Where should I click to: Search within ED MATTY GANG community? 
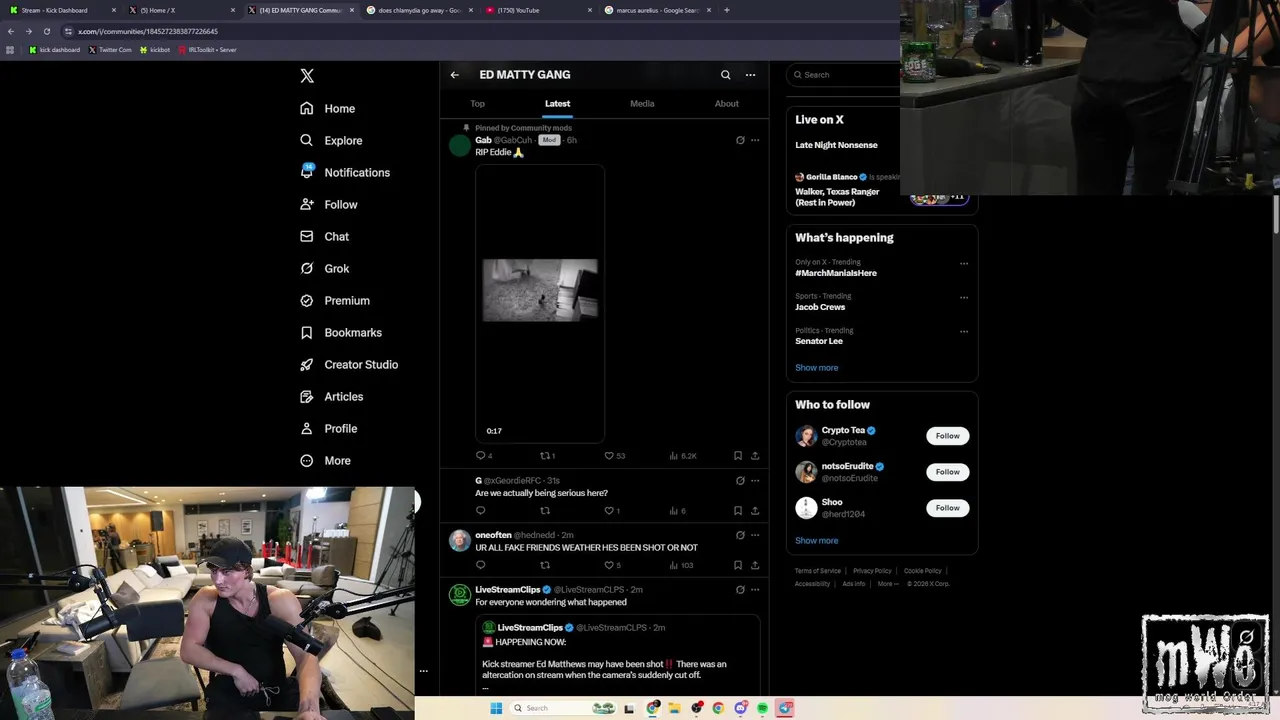pos(726,75)
